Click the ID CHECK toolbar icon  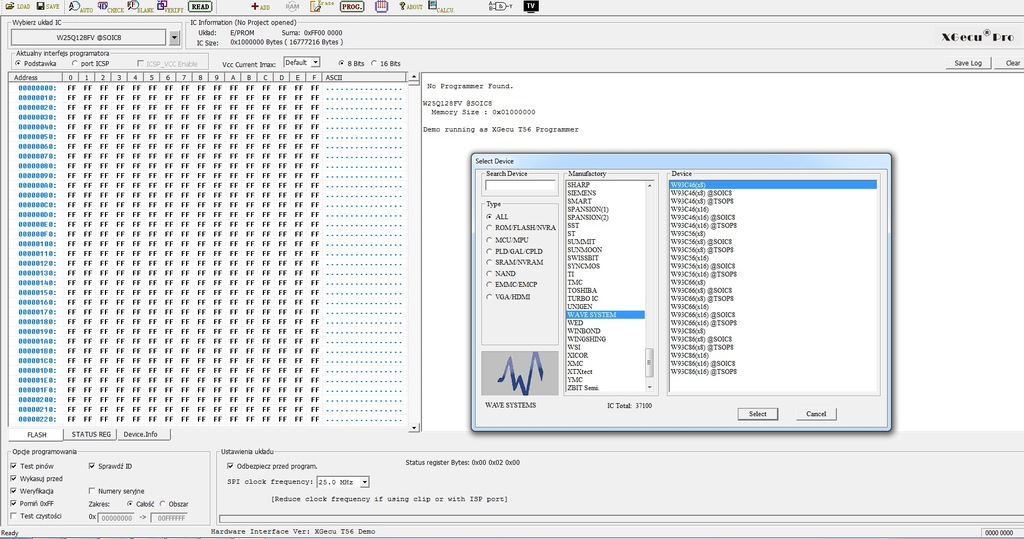[106, 6]
